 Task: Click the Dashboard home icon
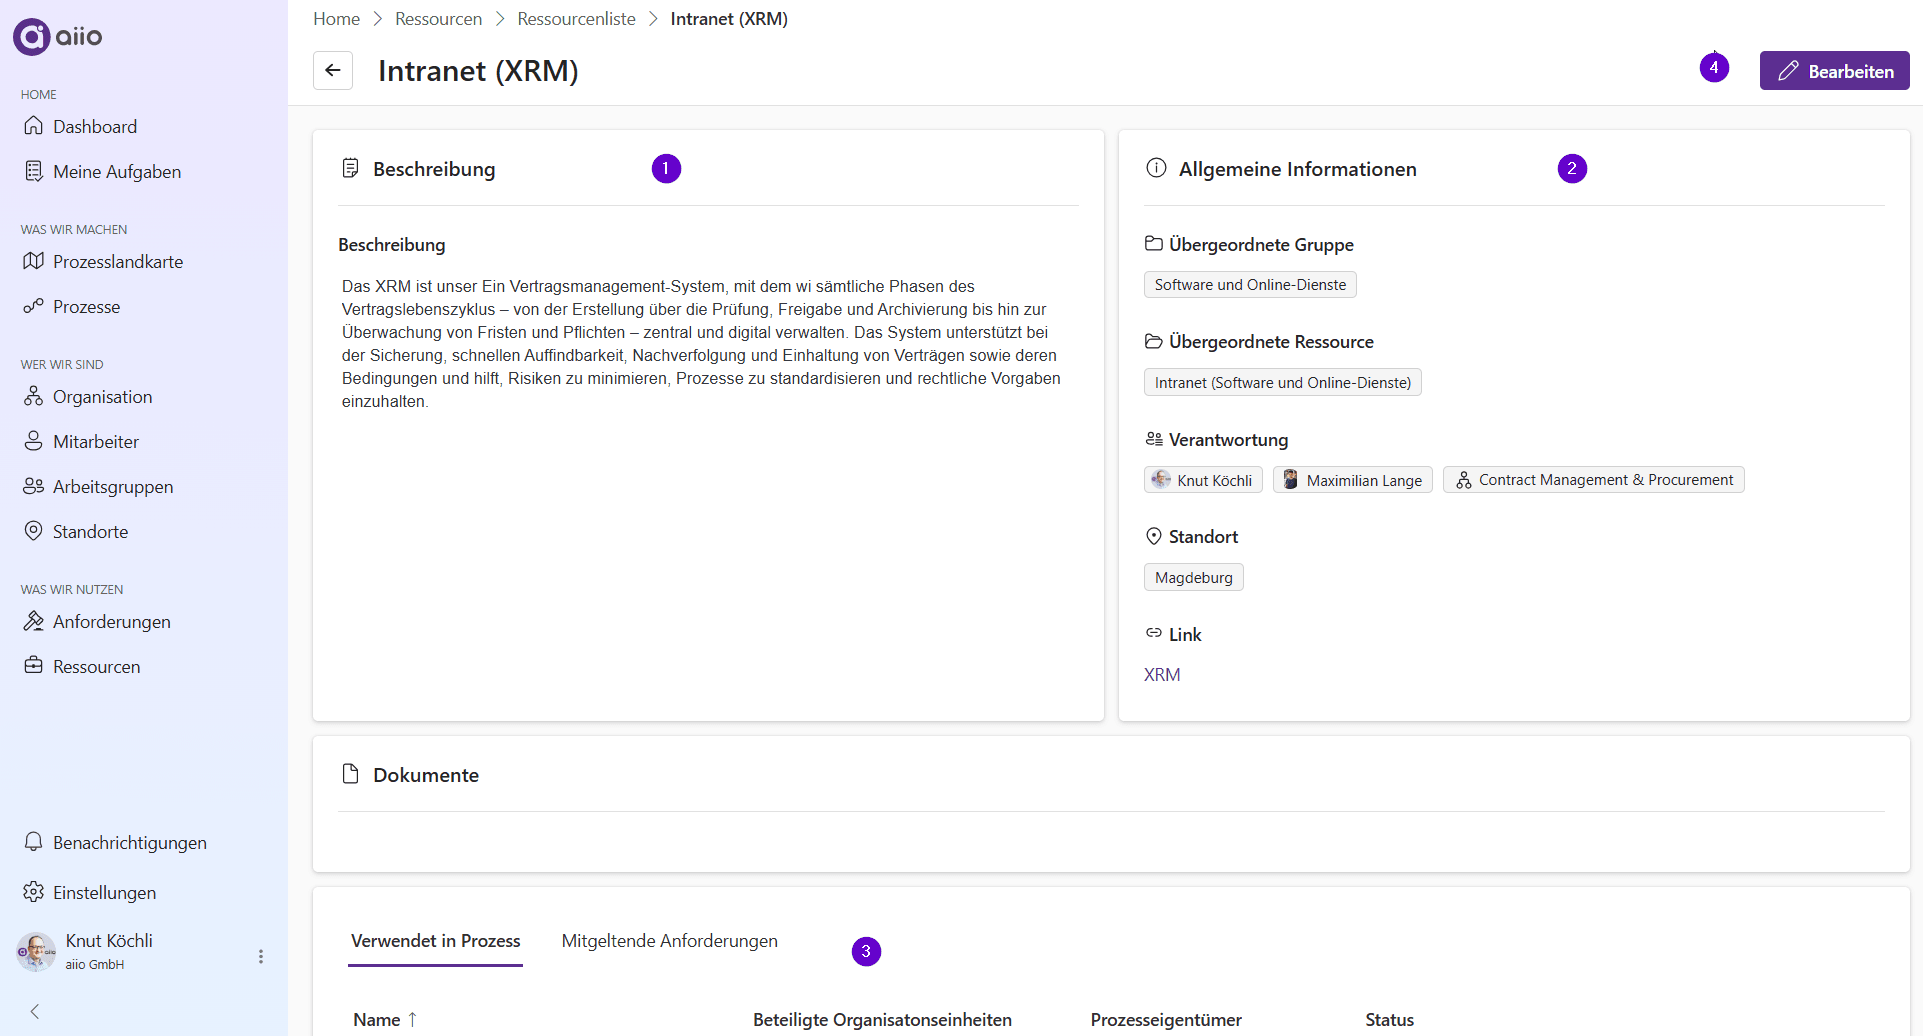click(34, 126)
